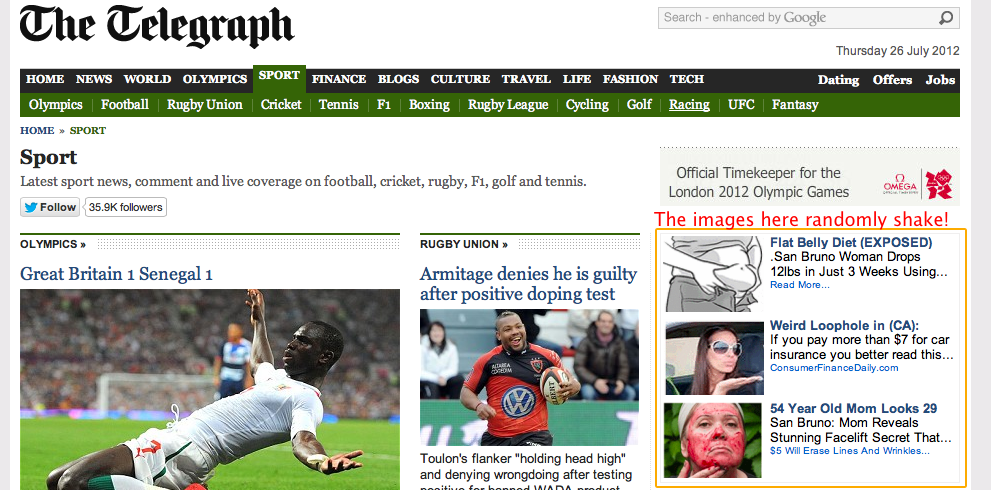
Task: Click Great Britain 1 Senegal 1 headline
Action: (x=116, y=274)
